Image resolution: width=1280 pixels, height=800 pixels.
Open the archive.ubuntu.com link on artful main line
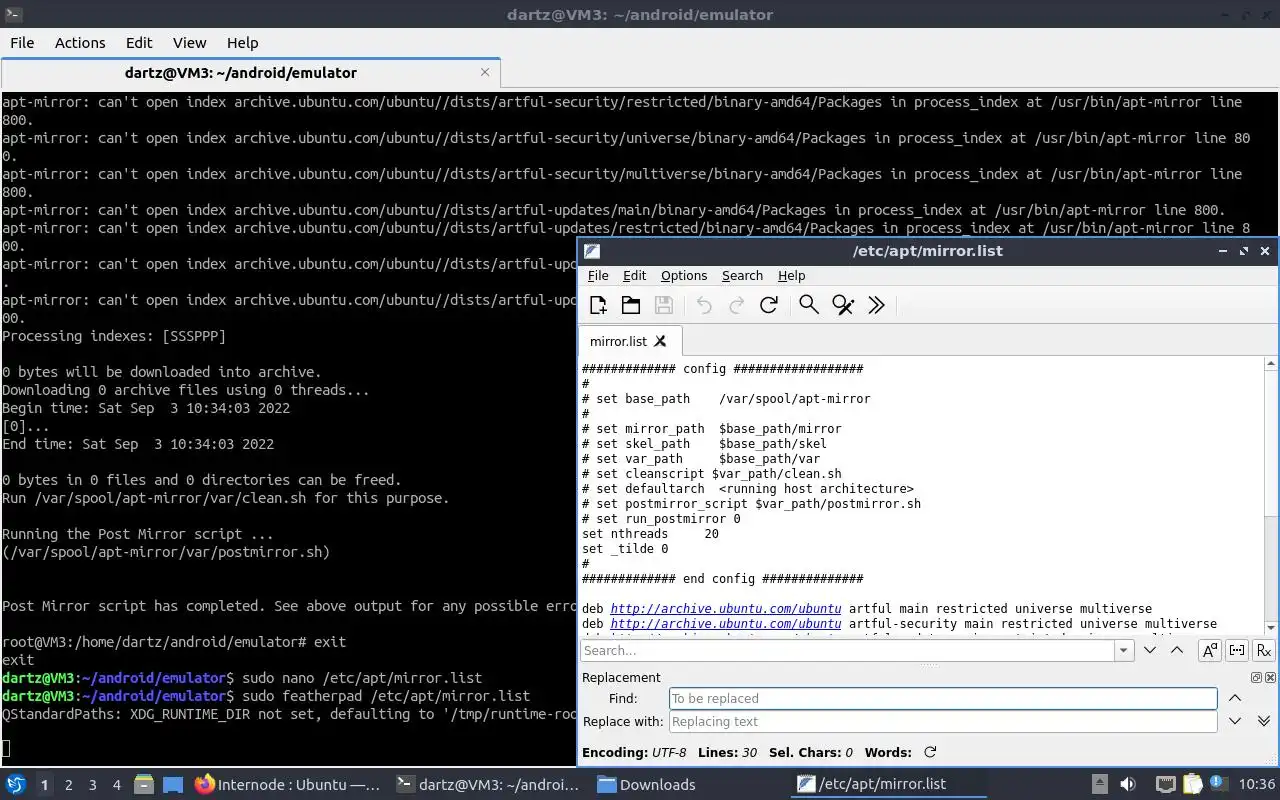coord(725,608)
